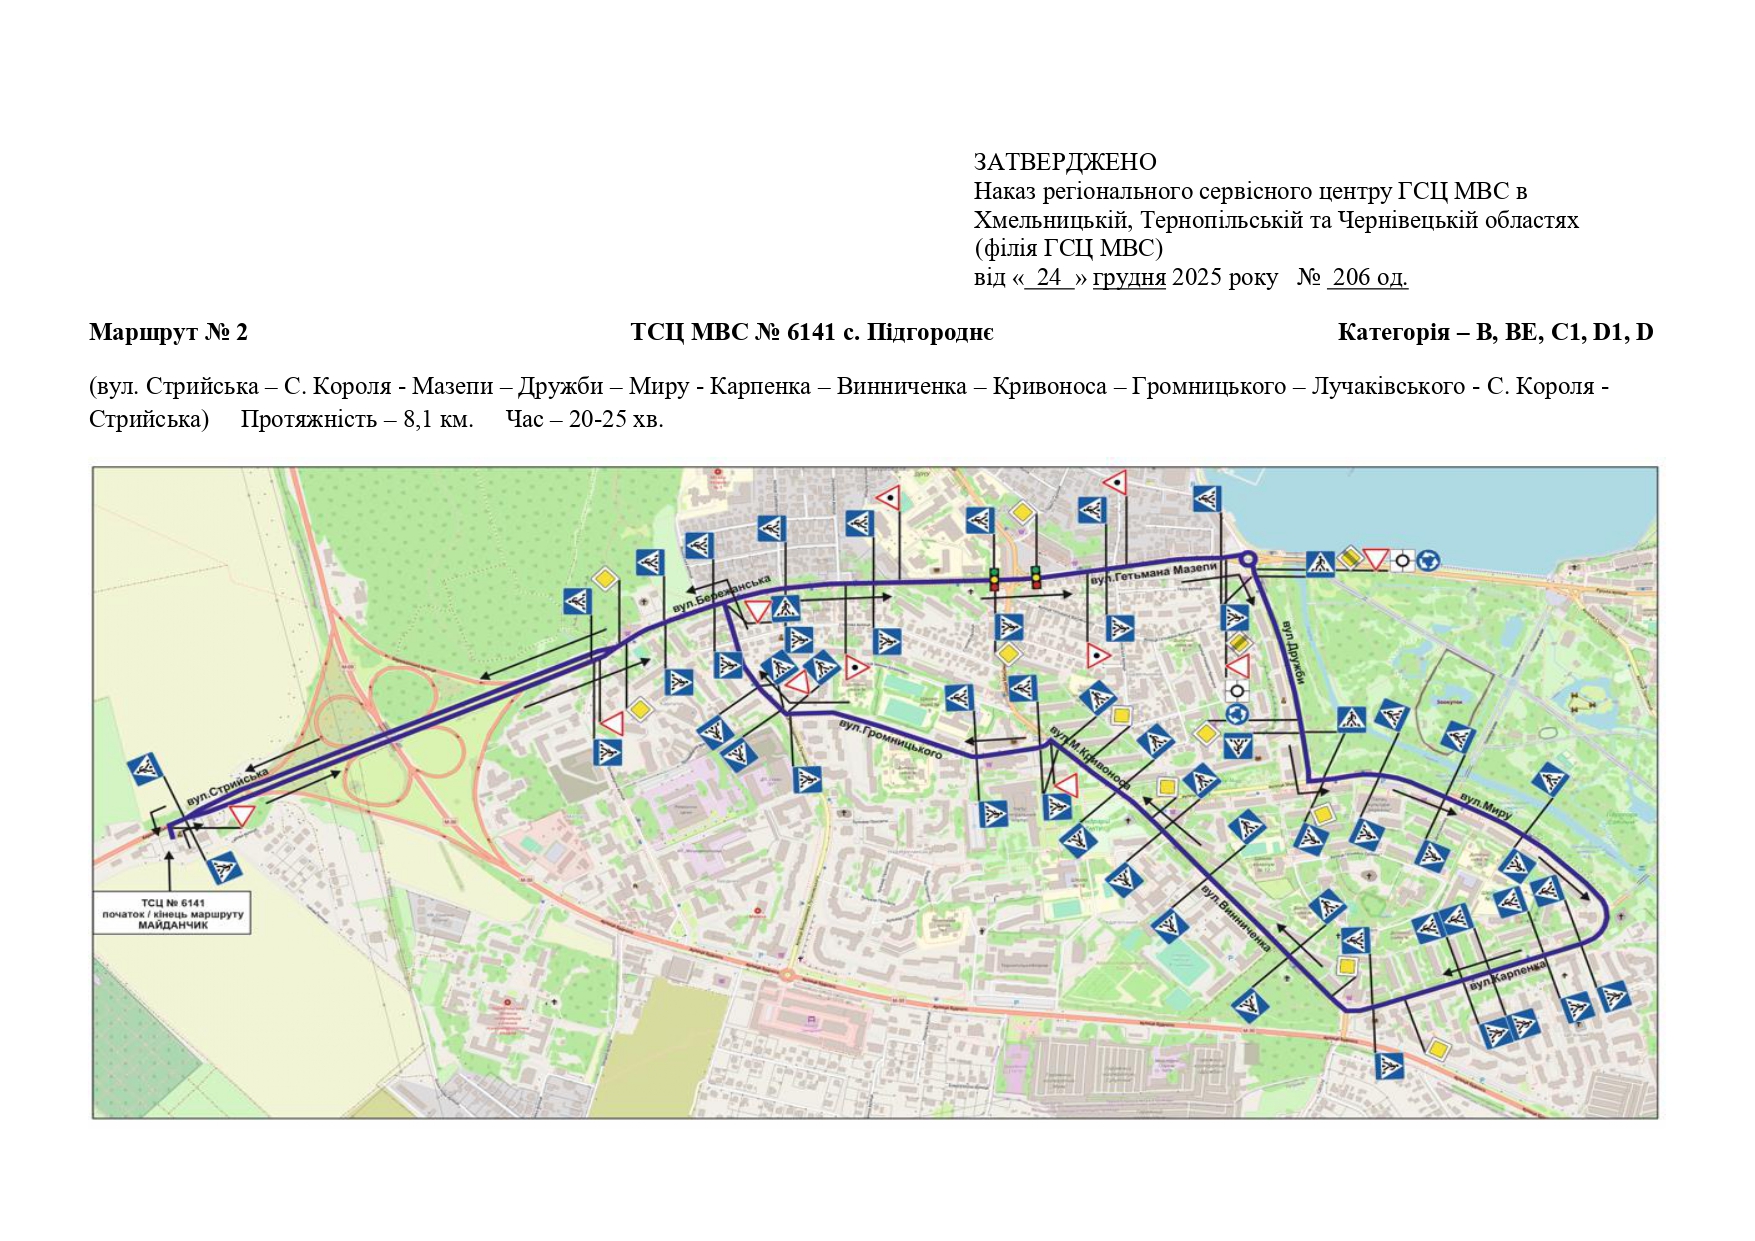Viewport: 1755px width, 1241px height.
Task: Click the yield triangle in lakeside sign row
Action: tap(1377, 558)
